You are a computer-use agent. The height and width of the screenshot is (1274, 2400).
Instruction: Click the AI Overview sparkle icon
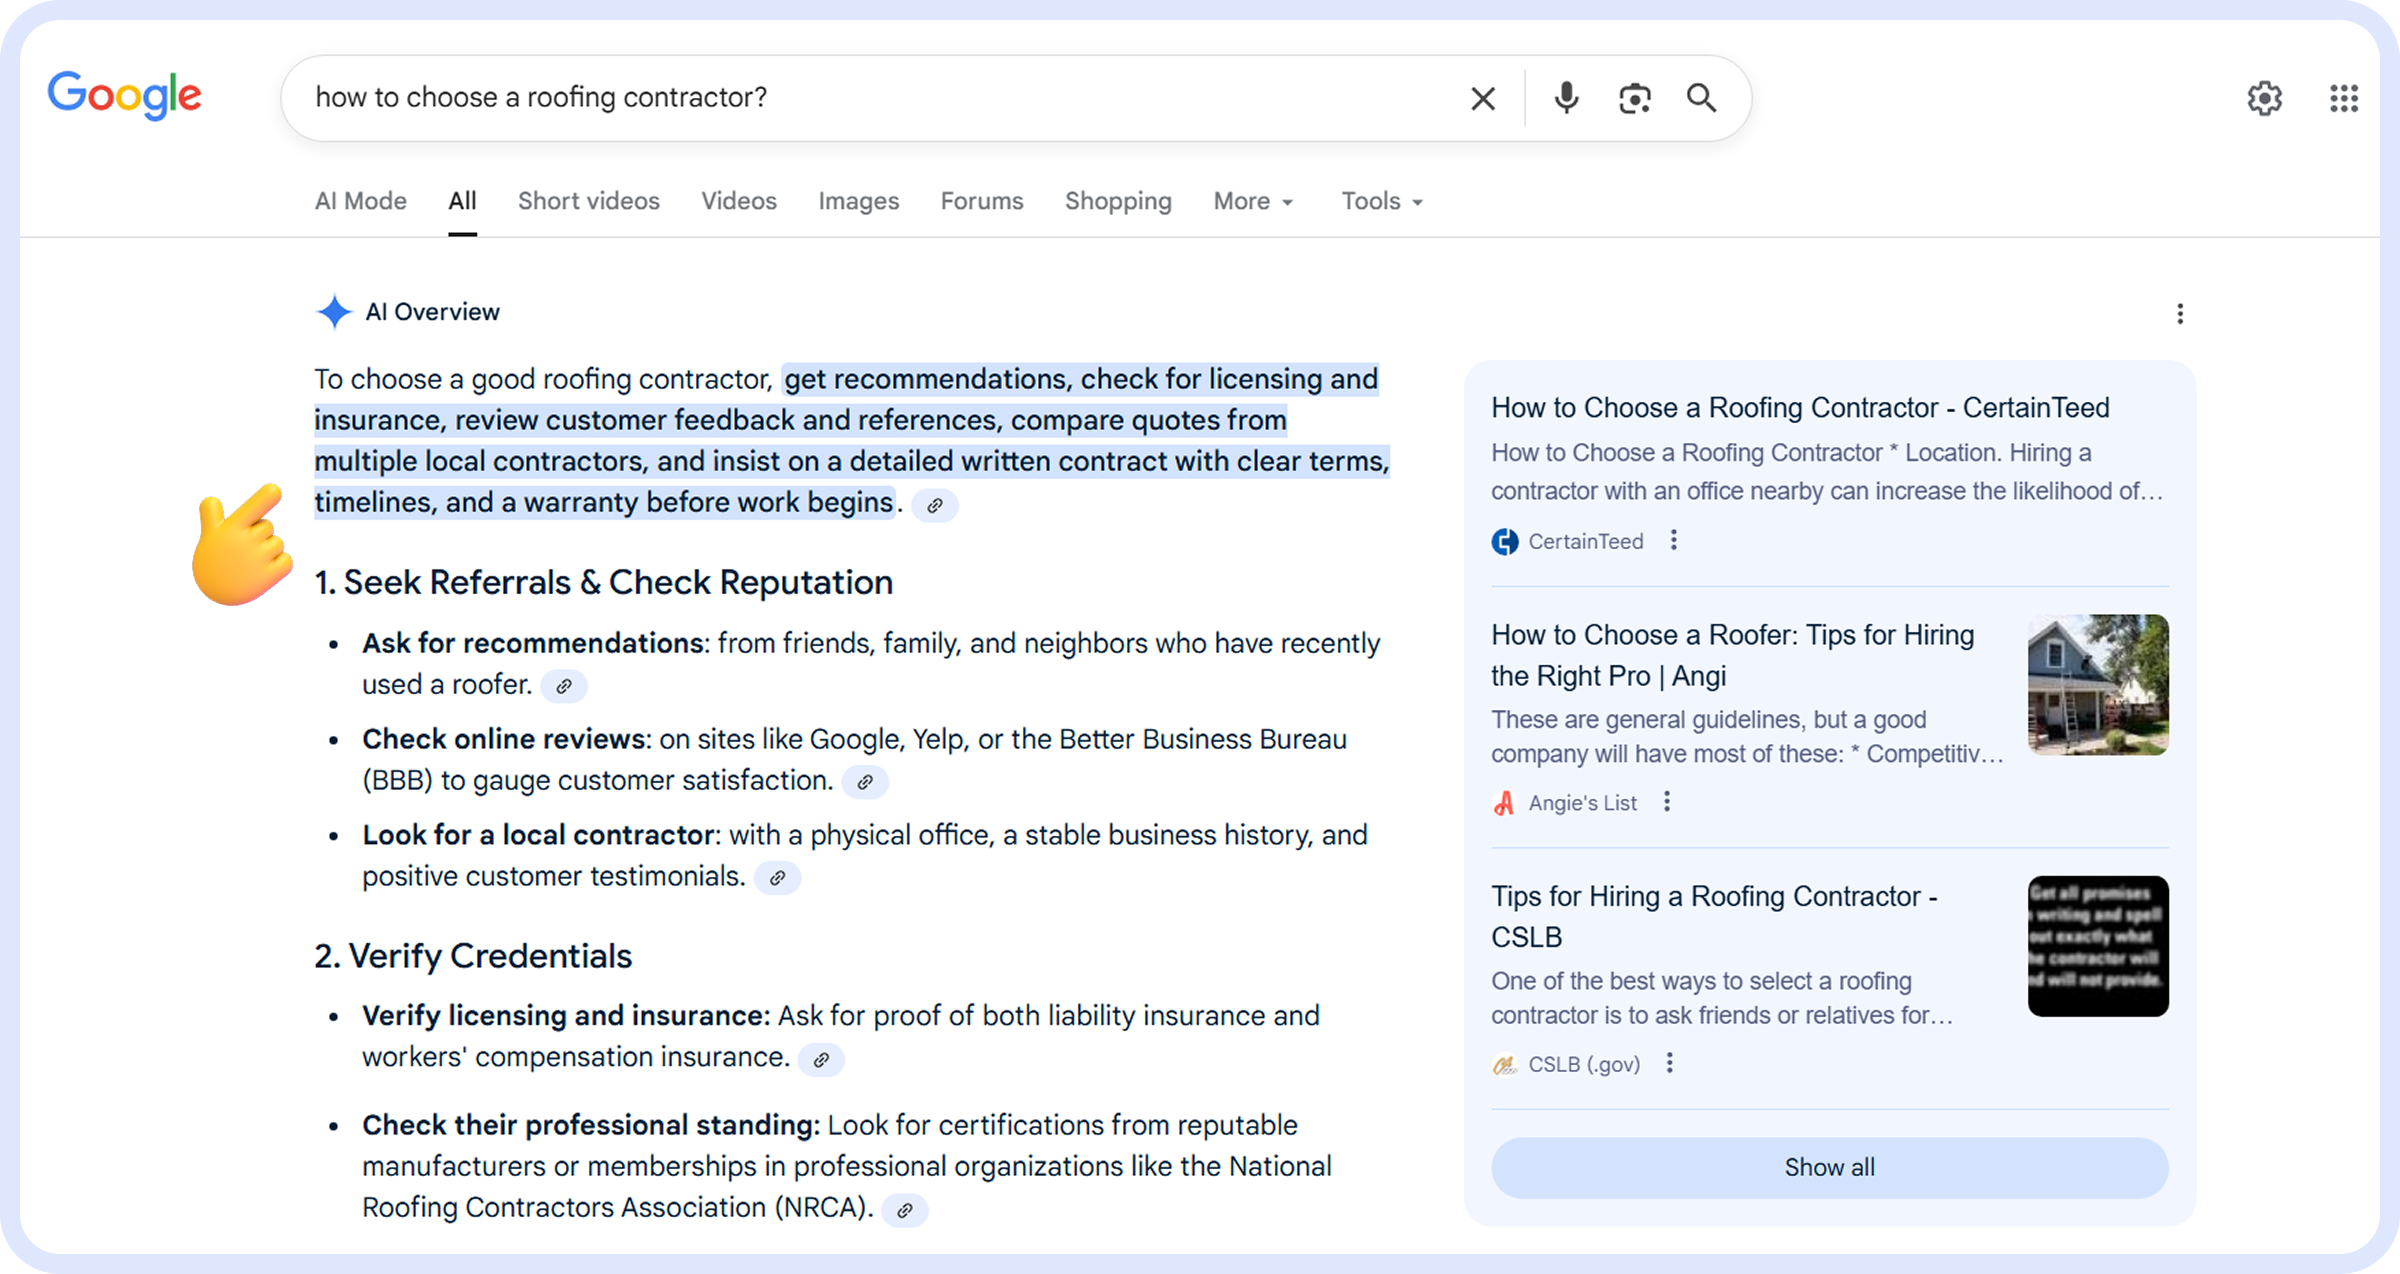tap(333, 312)
